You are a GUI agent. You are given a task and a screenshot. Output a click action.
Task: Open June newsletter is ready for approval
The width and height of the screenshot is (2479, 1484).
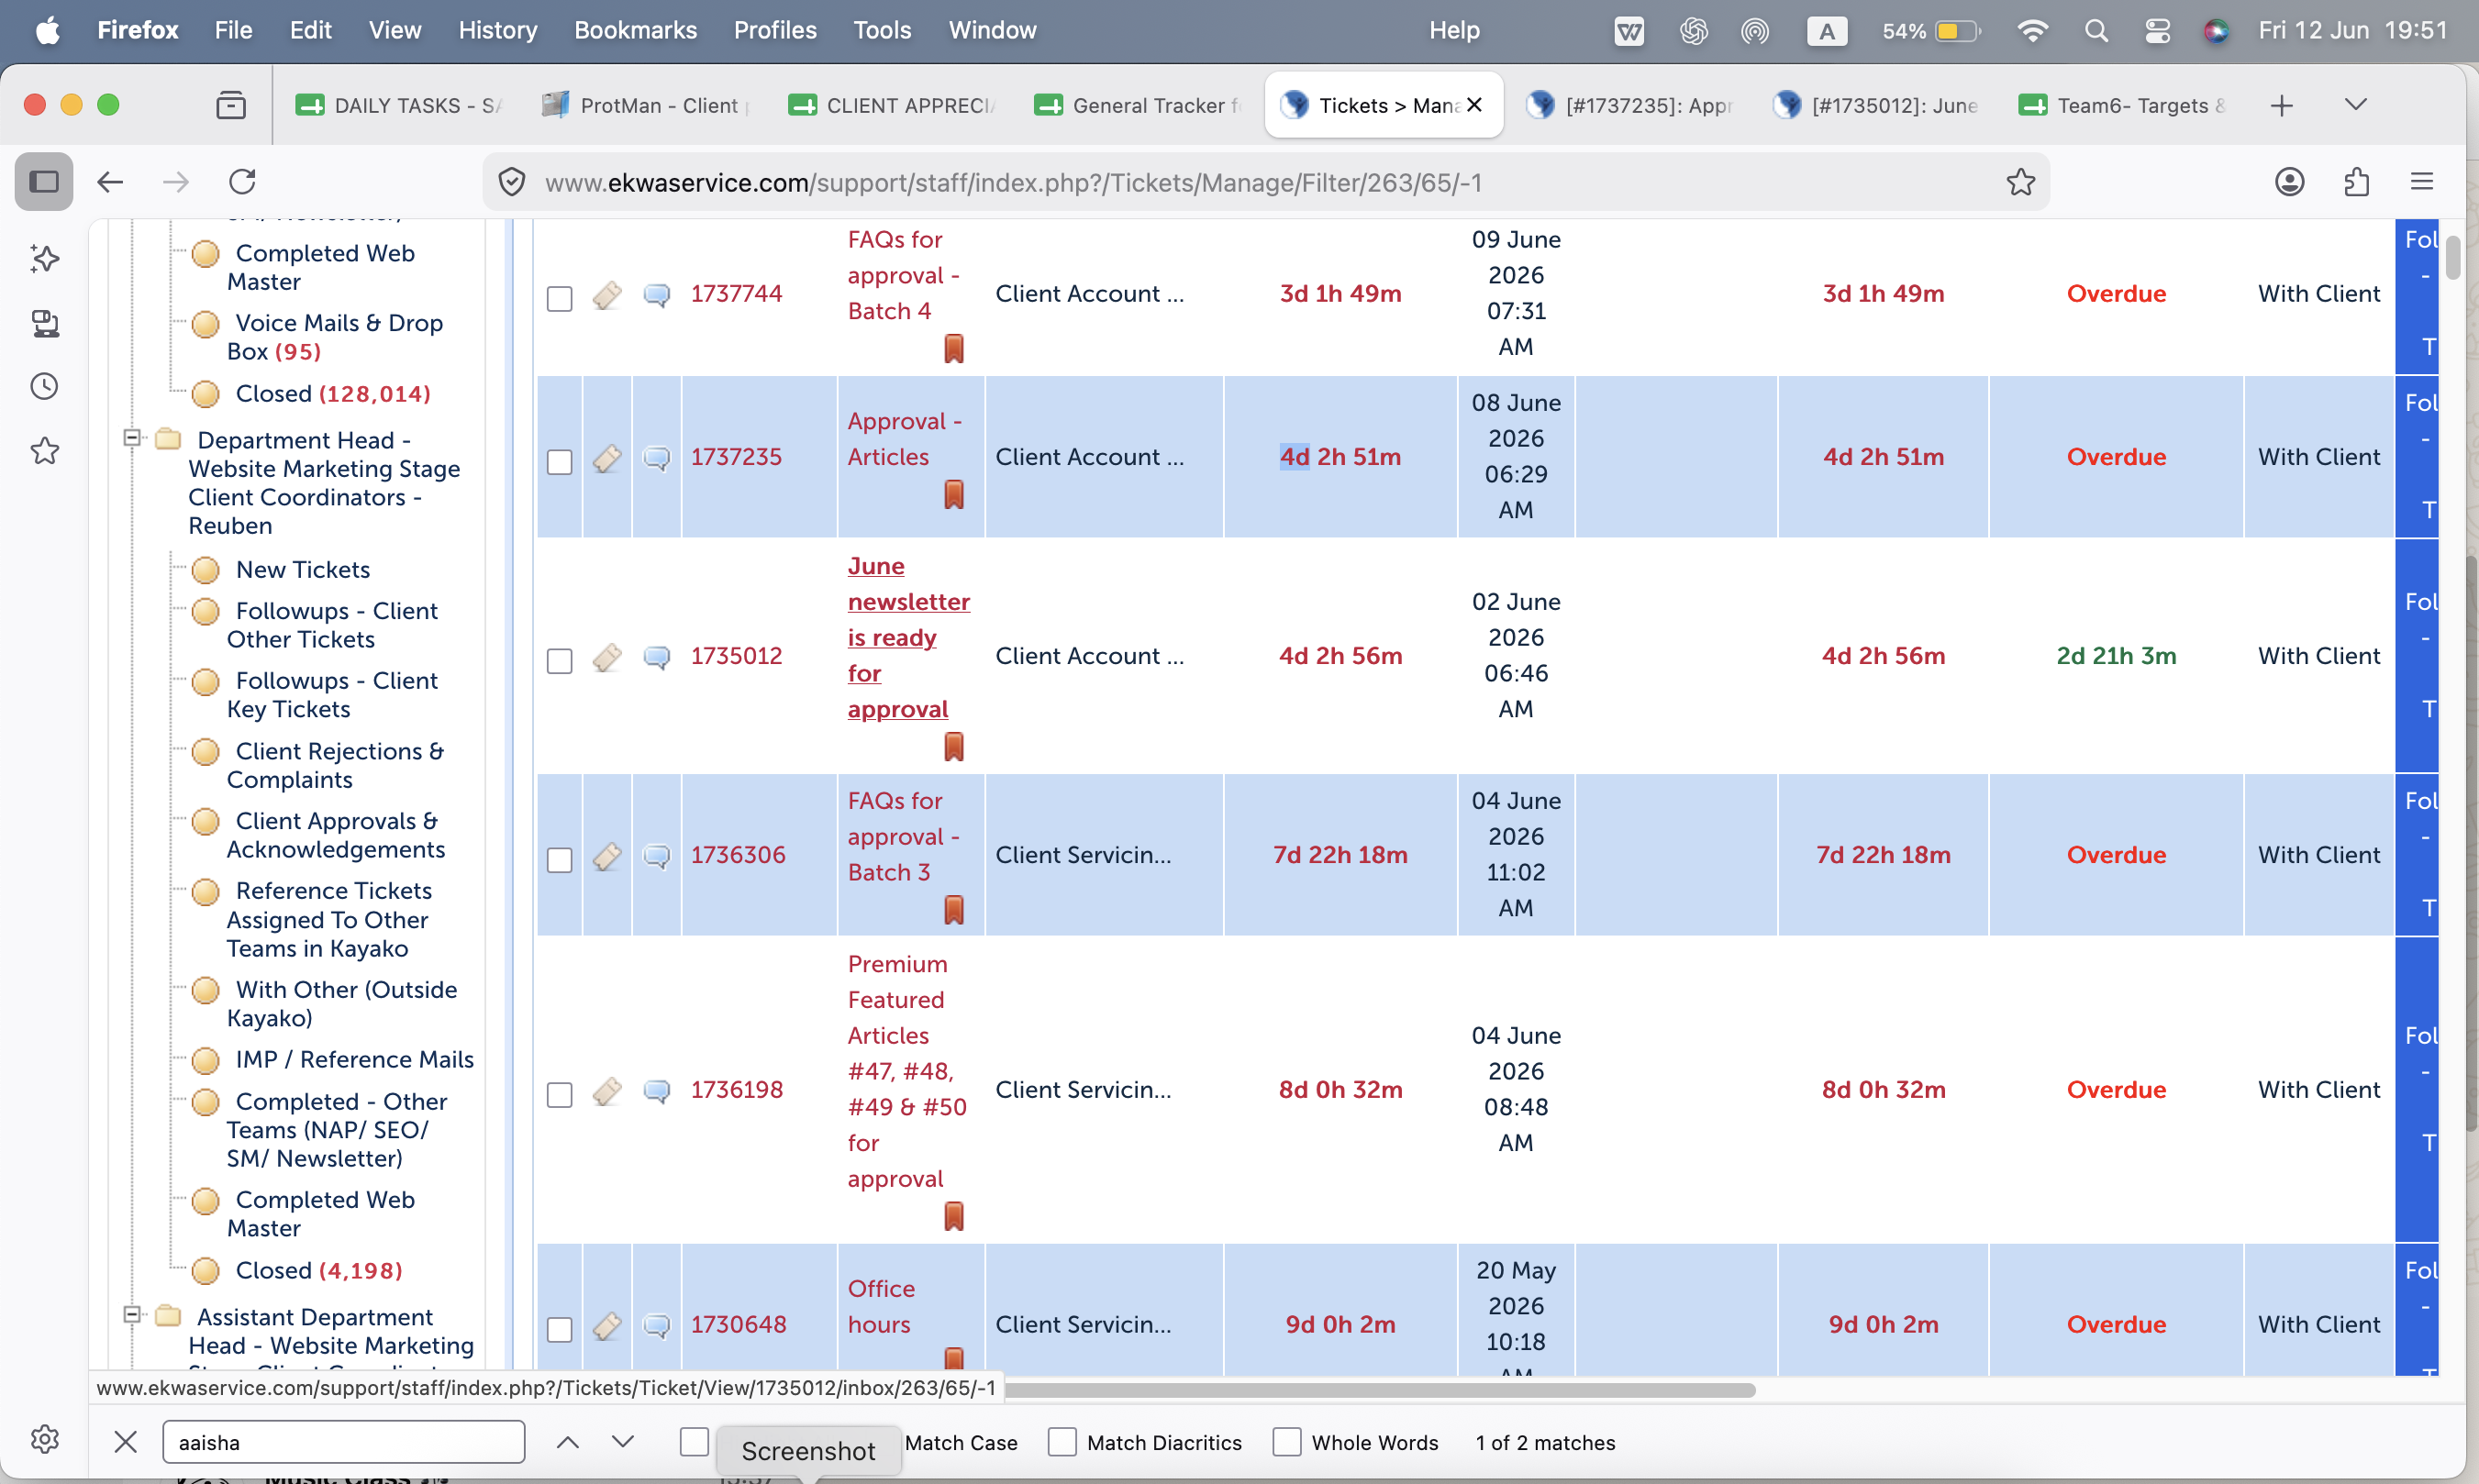(908, 638)
